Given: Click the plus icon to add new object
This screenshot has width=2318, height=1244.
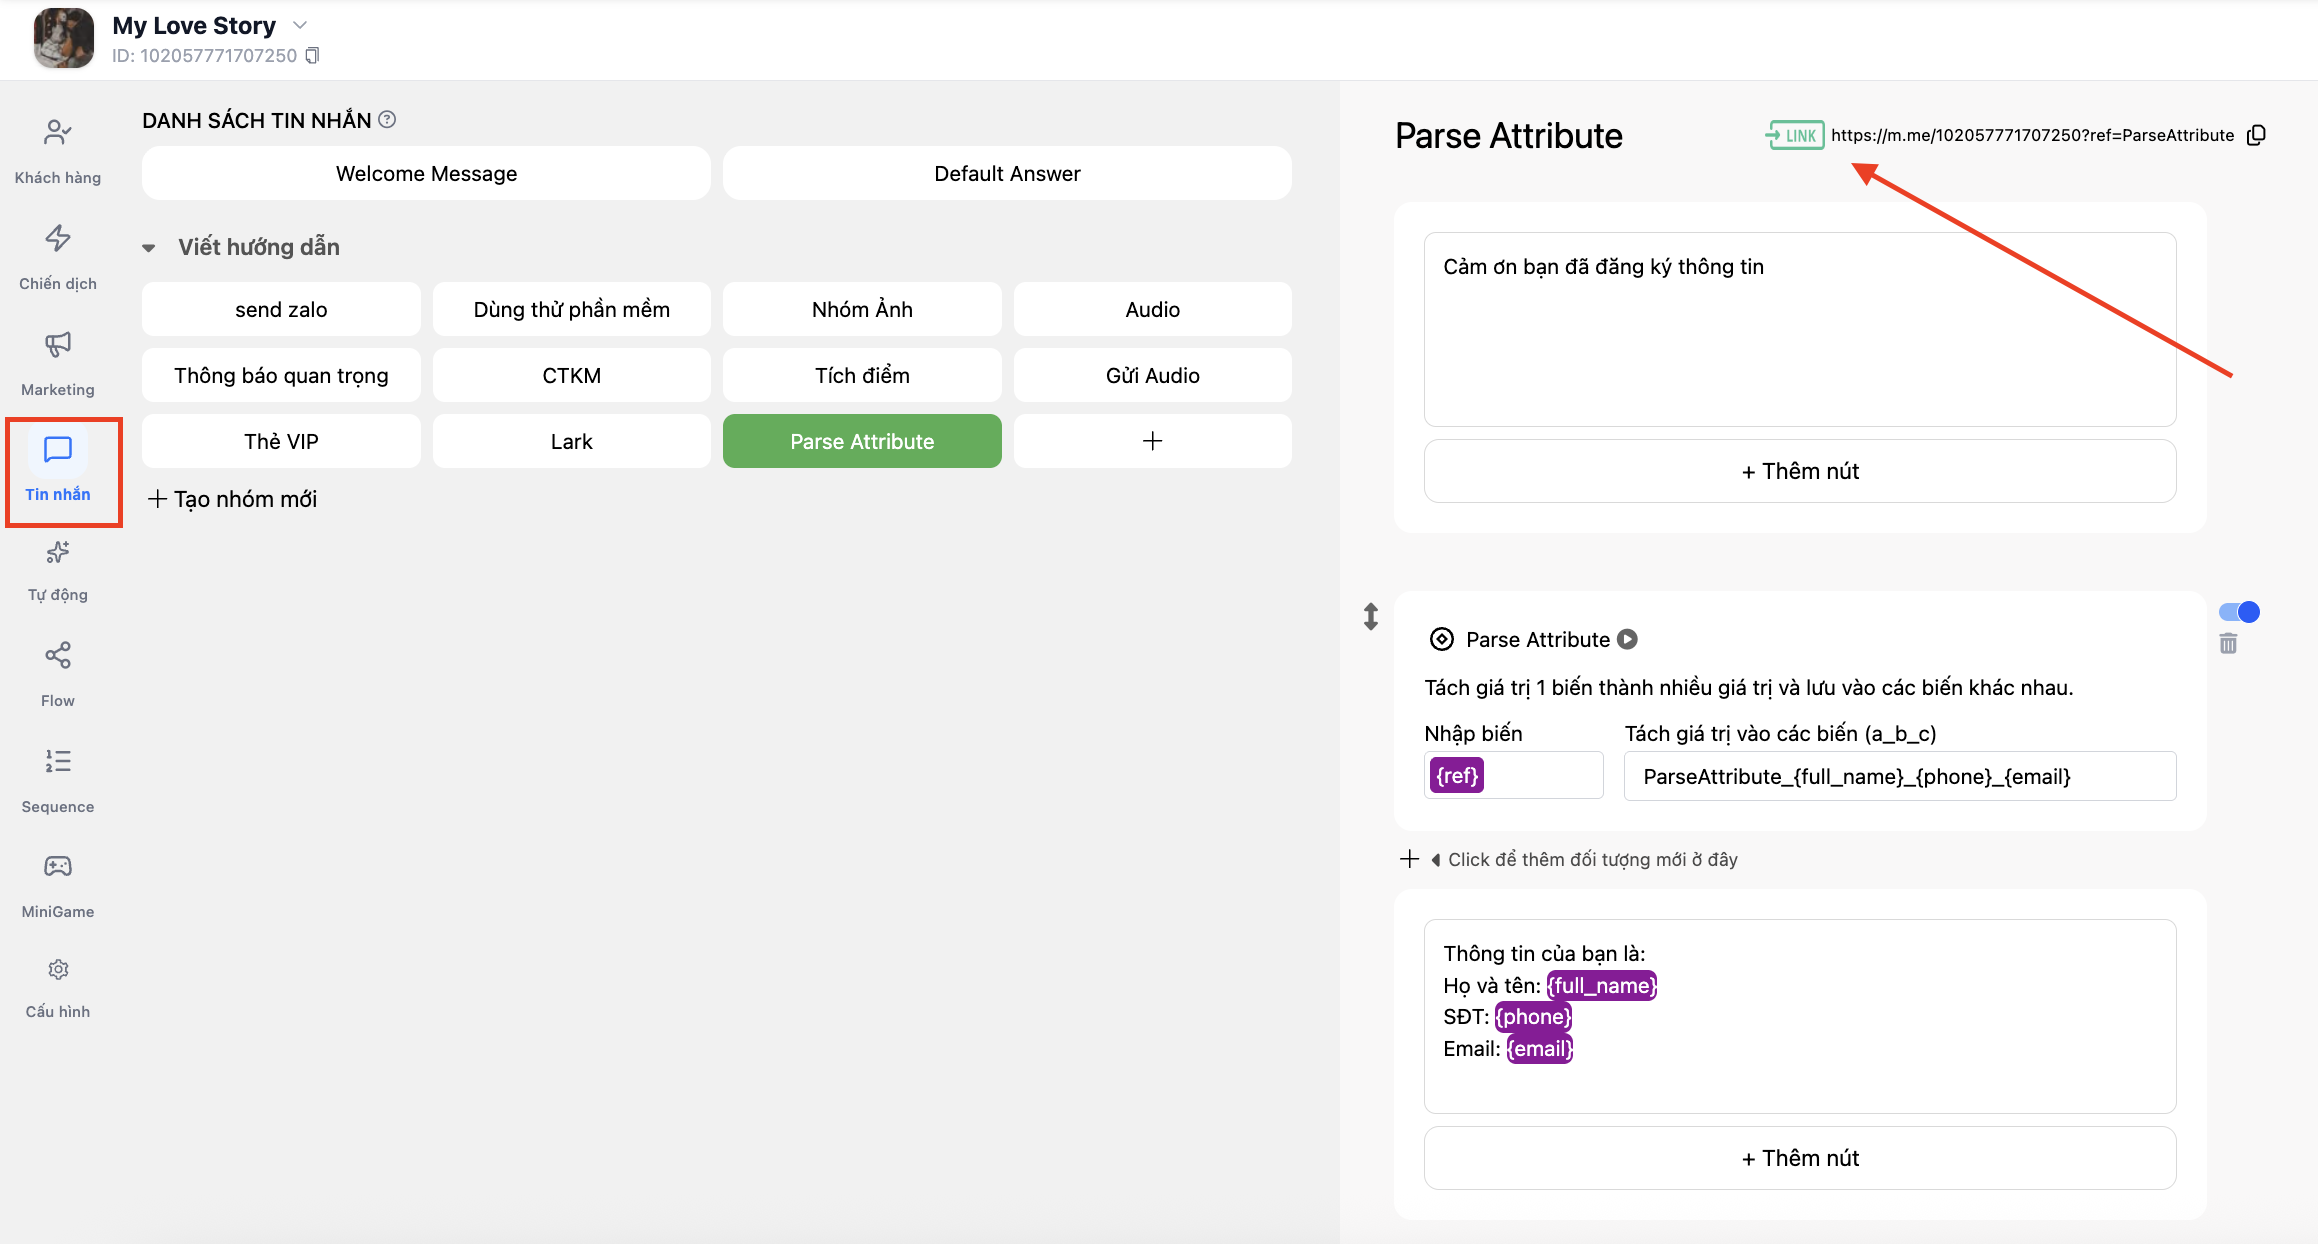Looking at the screenshot, I should (1409, 859).
